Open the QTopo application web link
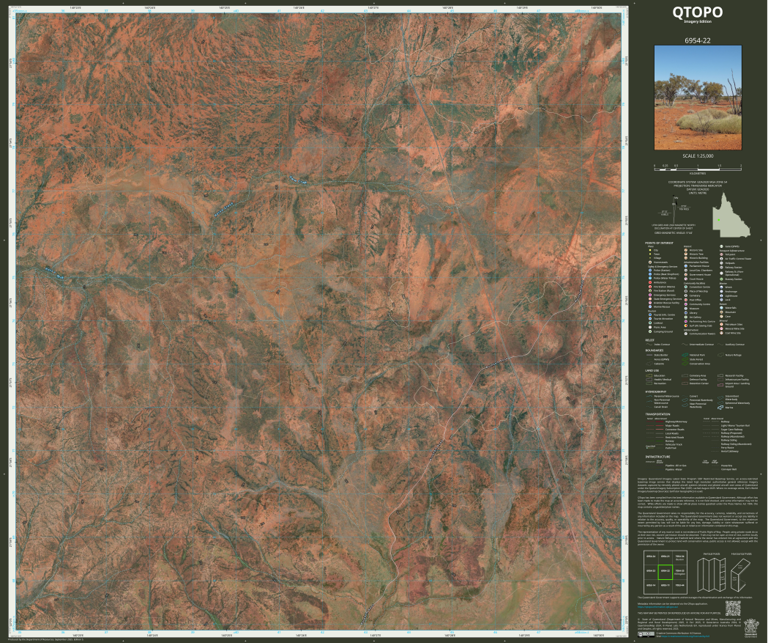The image size is (768, 643). click(658, 607)
